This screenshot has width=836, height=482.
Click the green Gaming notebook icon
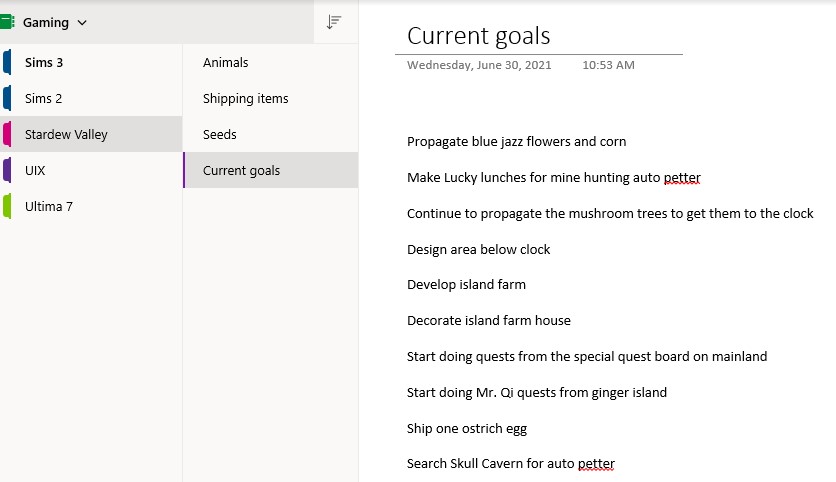click(7, 22)
